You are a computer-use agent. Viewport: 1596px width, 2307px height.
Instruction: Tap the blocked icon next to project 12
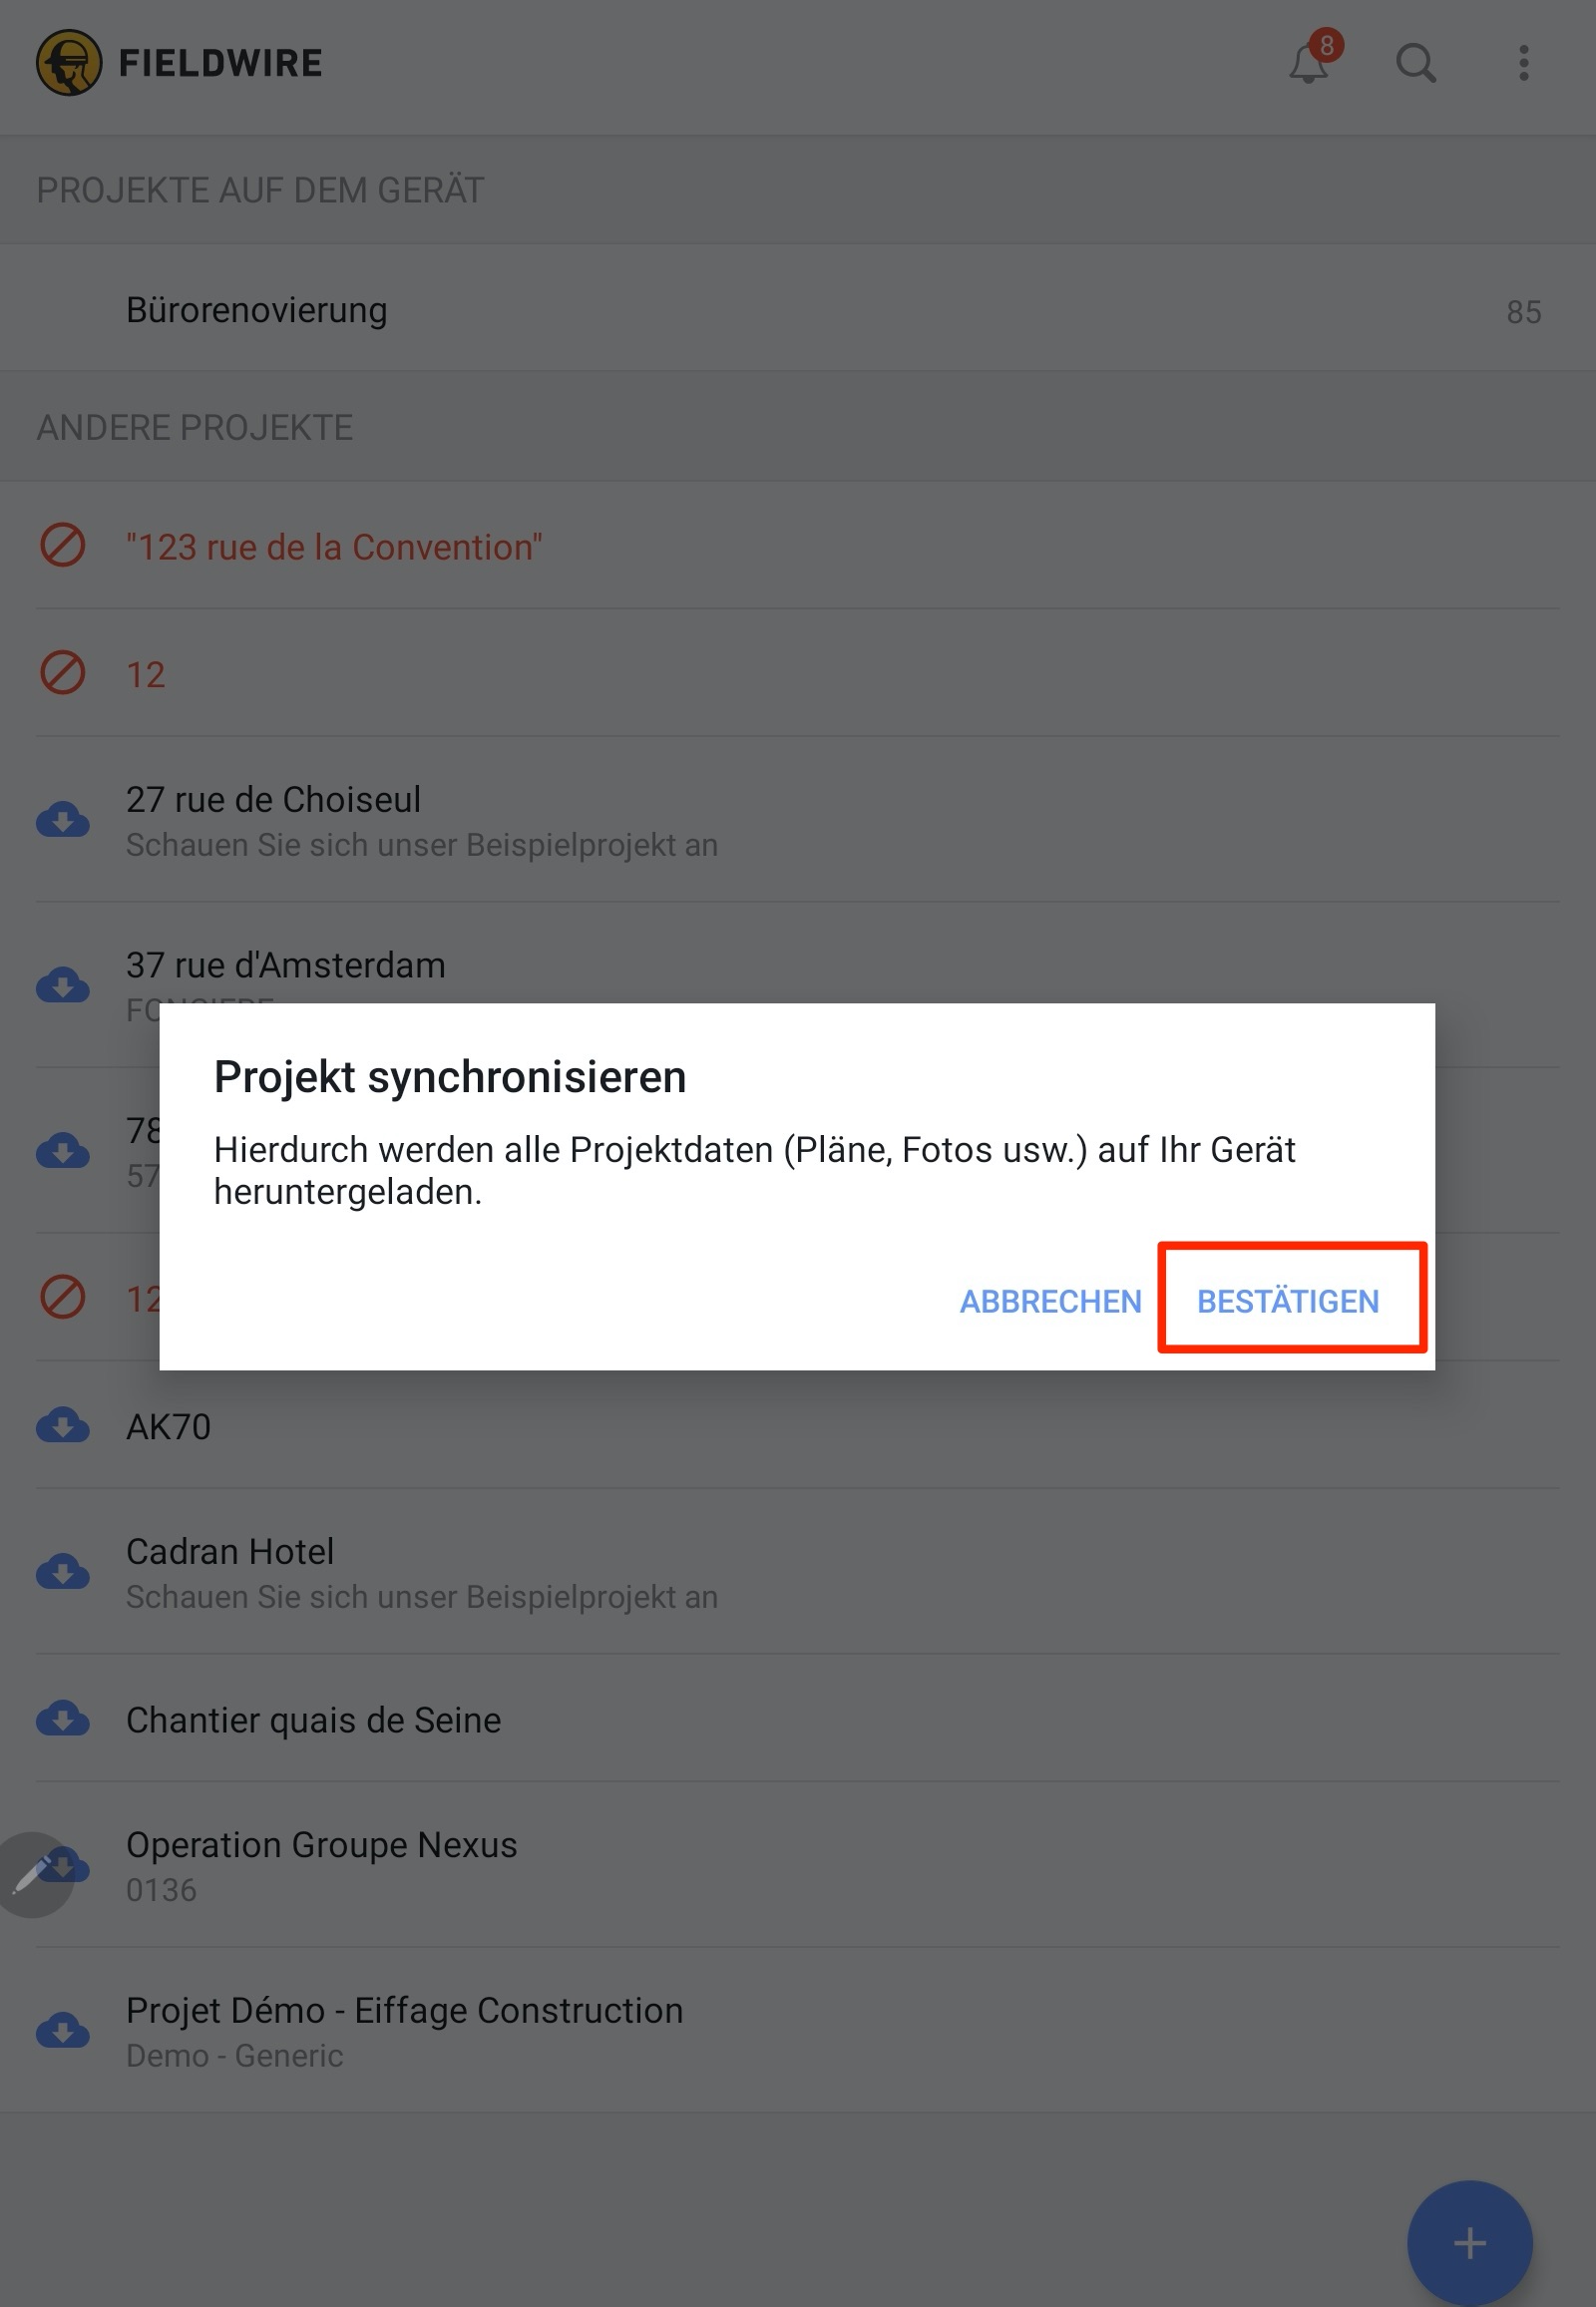tap(62, 673)
